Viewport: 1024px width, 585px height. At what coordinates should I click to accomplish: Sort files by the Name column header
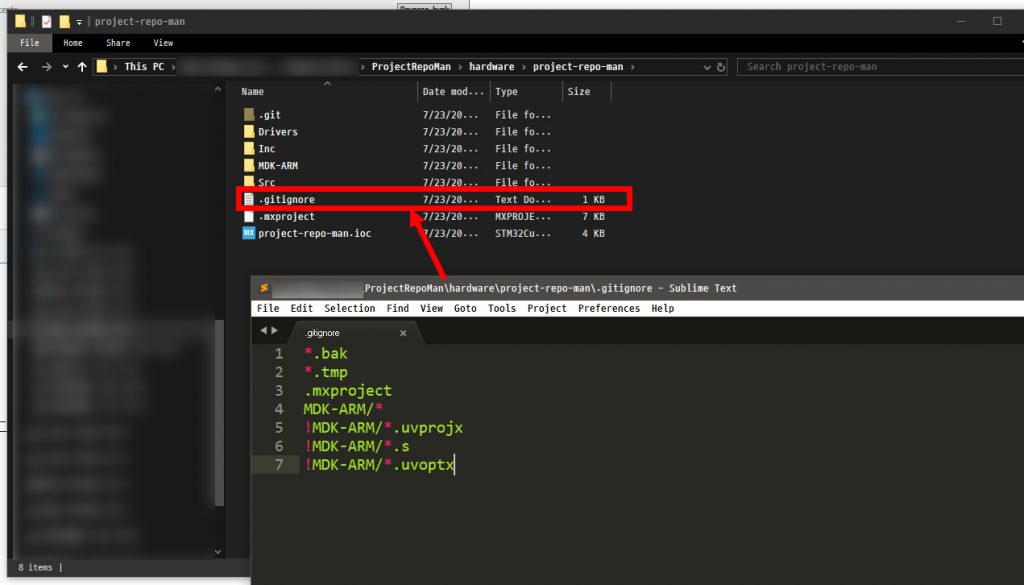point(253,92)
